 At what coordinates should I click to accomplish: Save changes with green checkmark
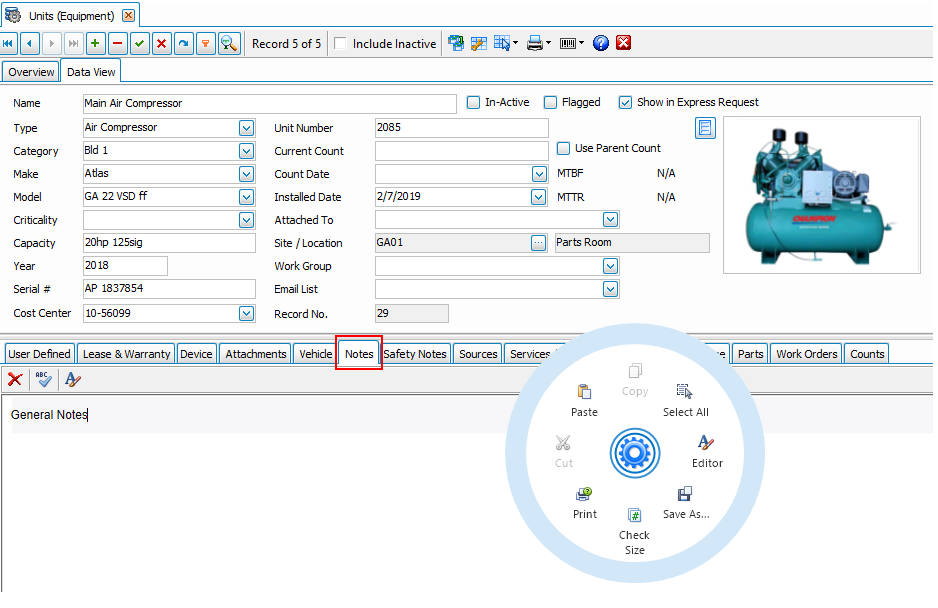pyautogui.click(x=139, y=44)
